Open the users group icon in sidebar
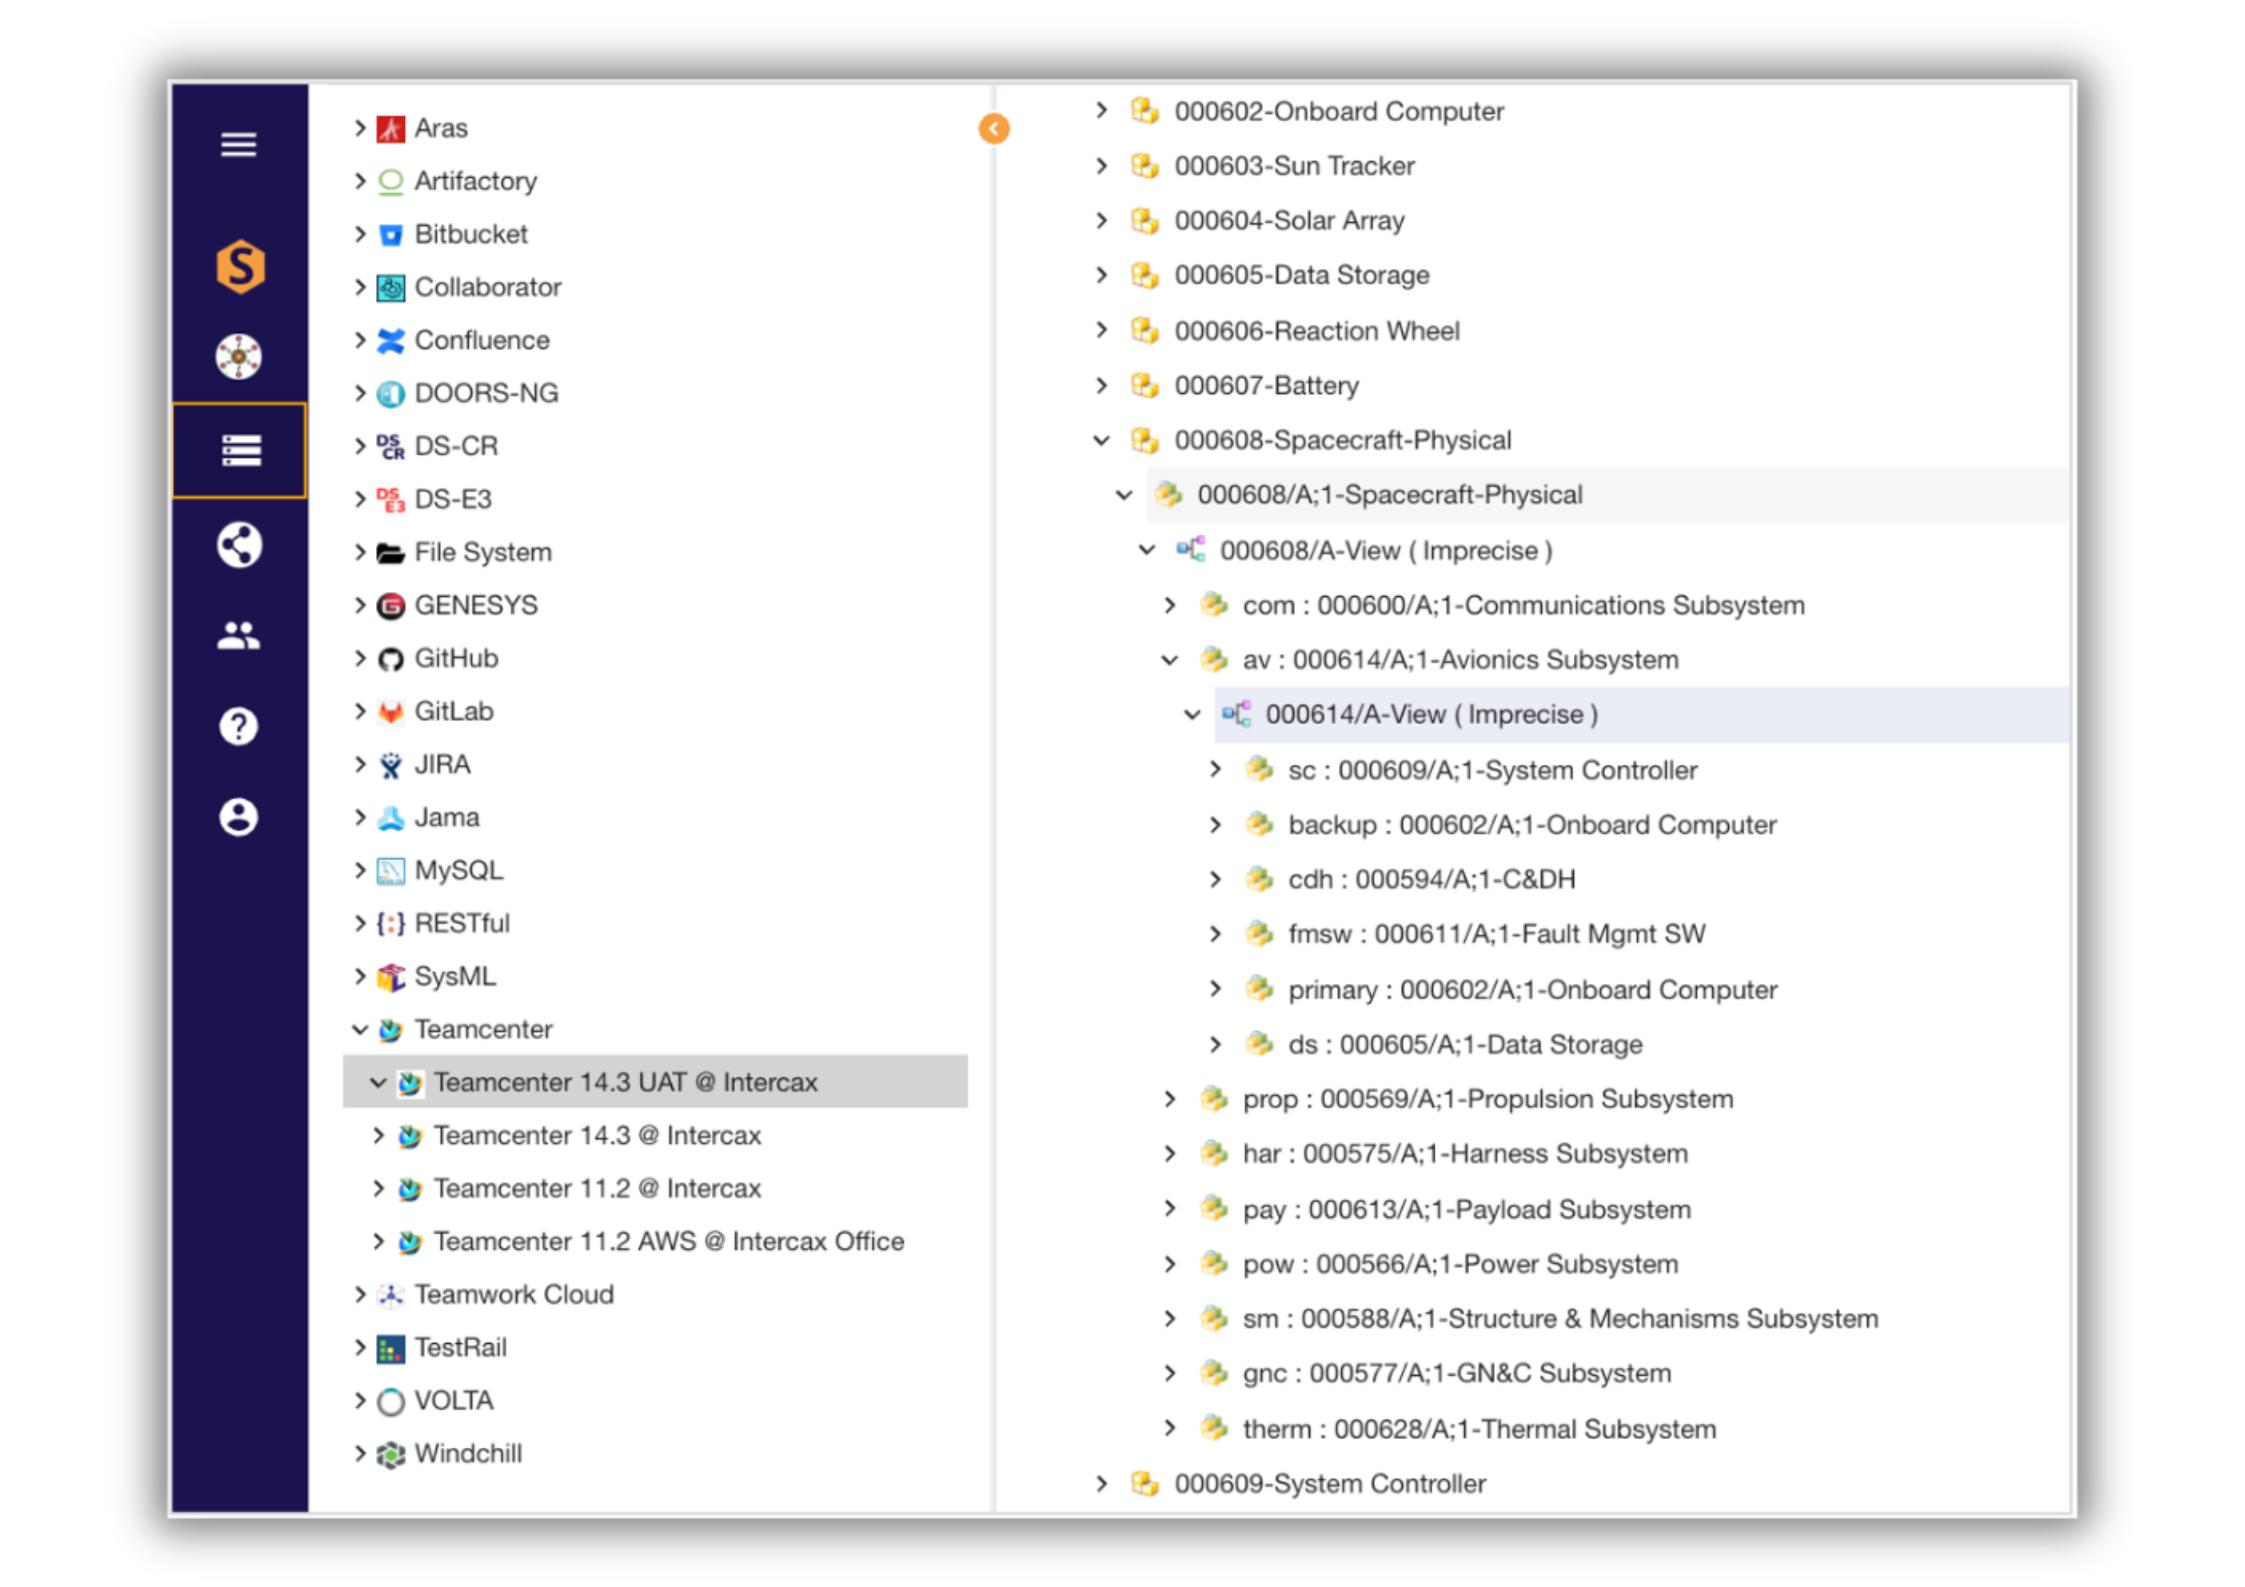The height and width of the screenshot is (1587, 2245). tap(239, 636)
